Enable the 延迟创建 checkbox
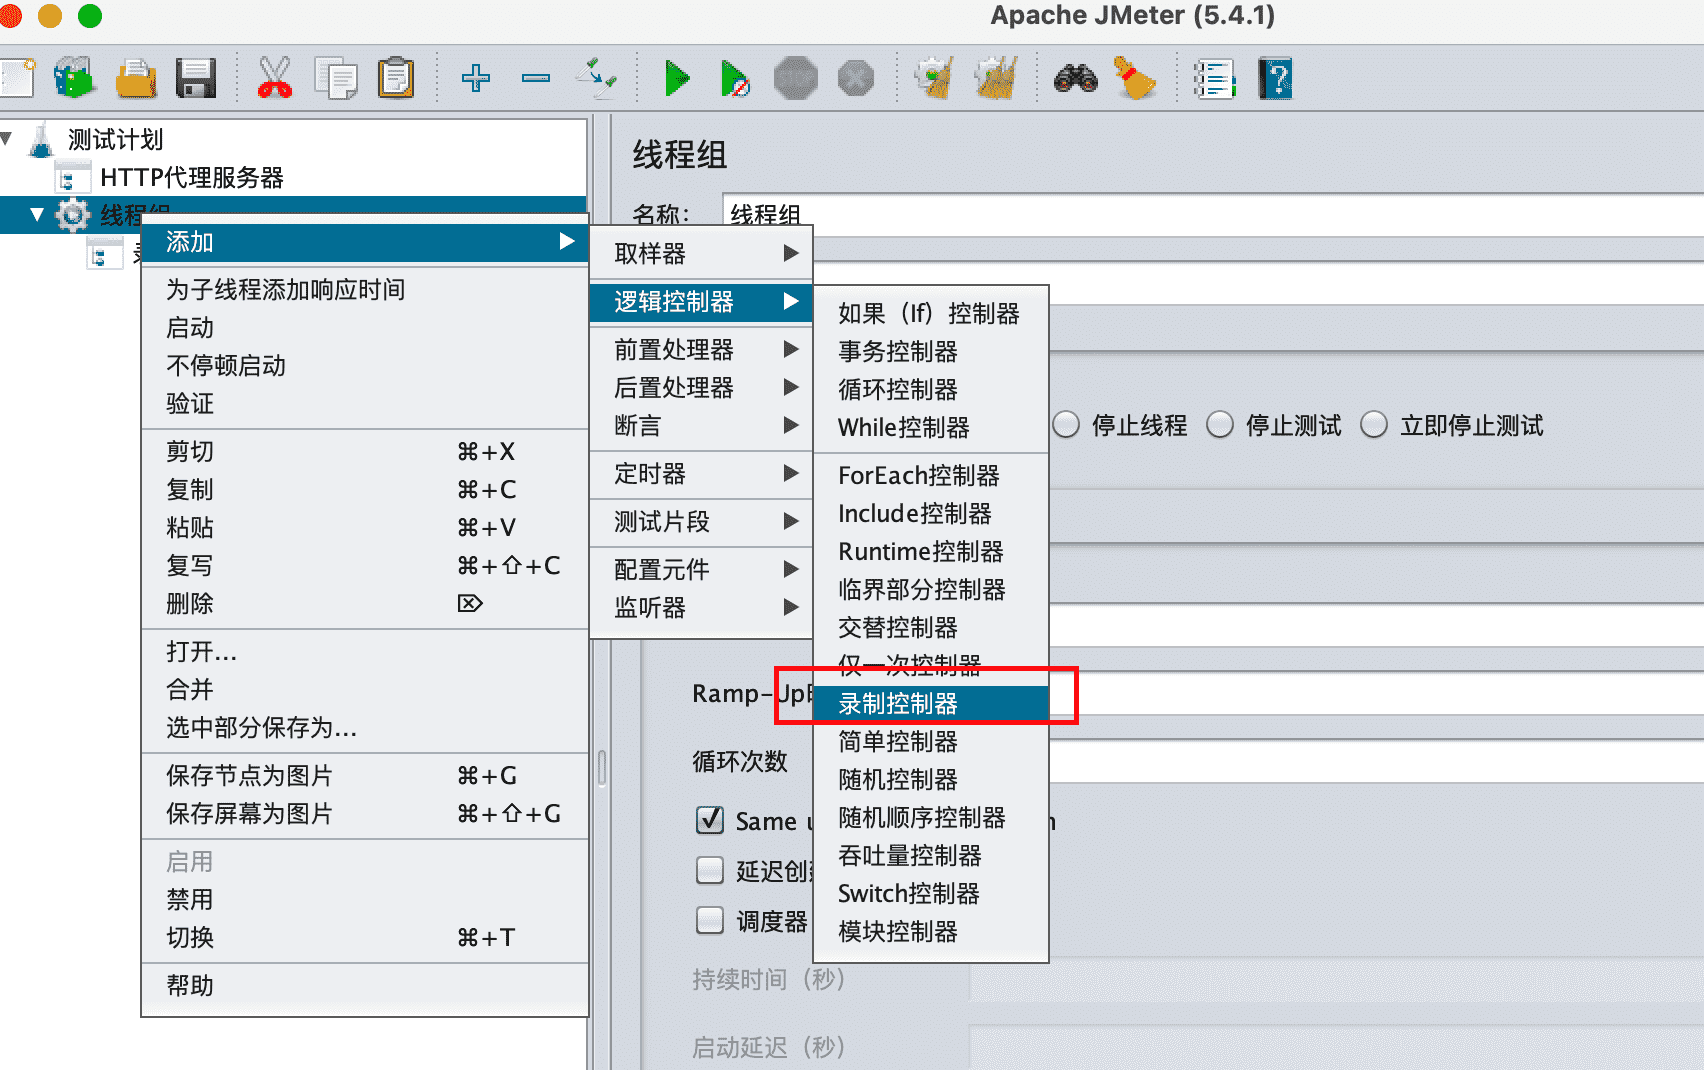The width and height of the screenshot is (1704, 1070). 710,870
